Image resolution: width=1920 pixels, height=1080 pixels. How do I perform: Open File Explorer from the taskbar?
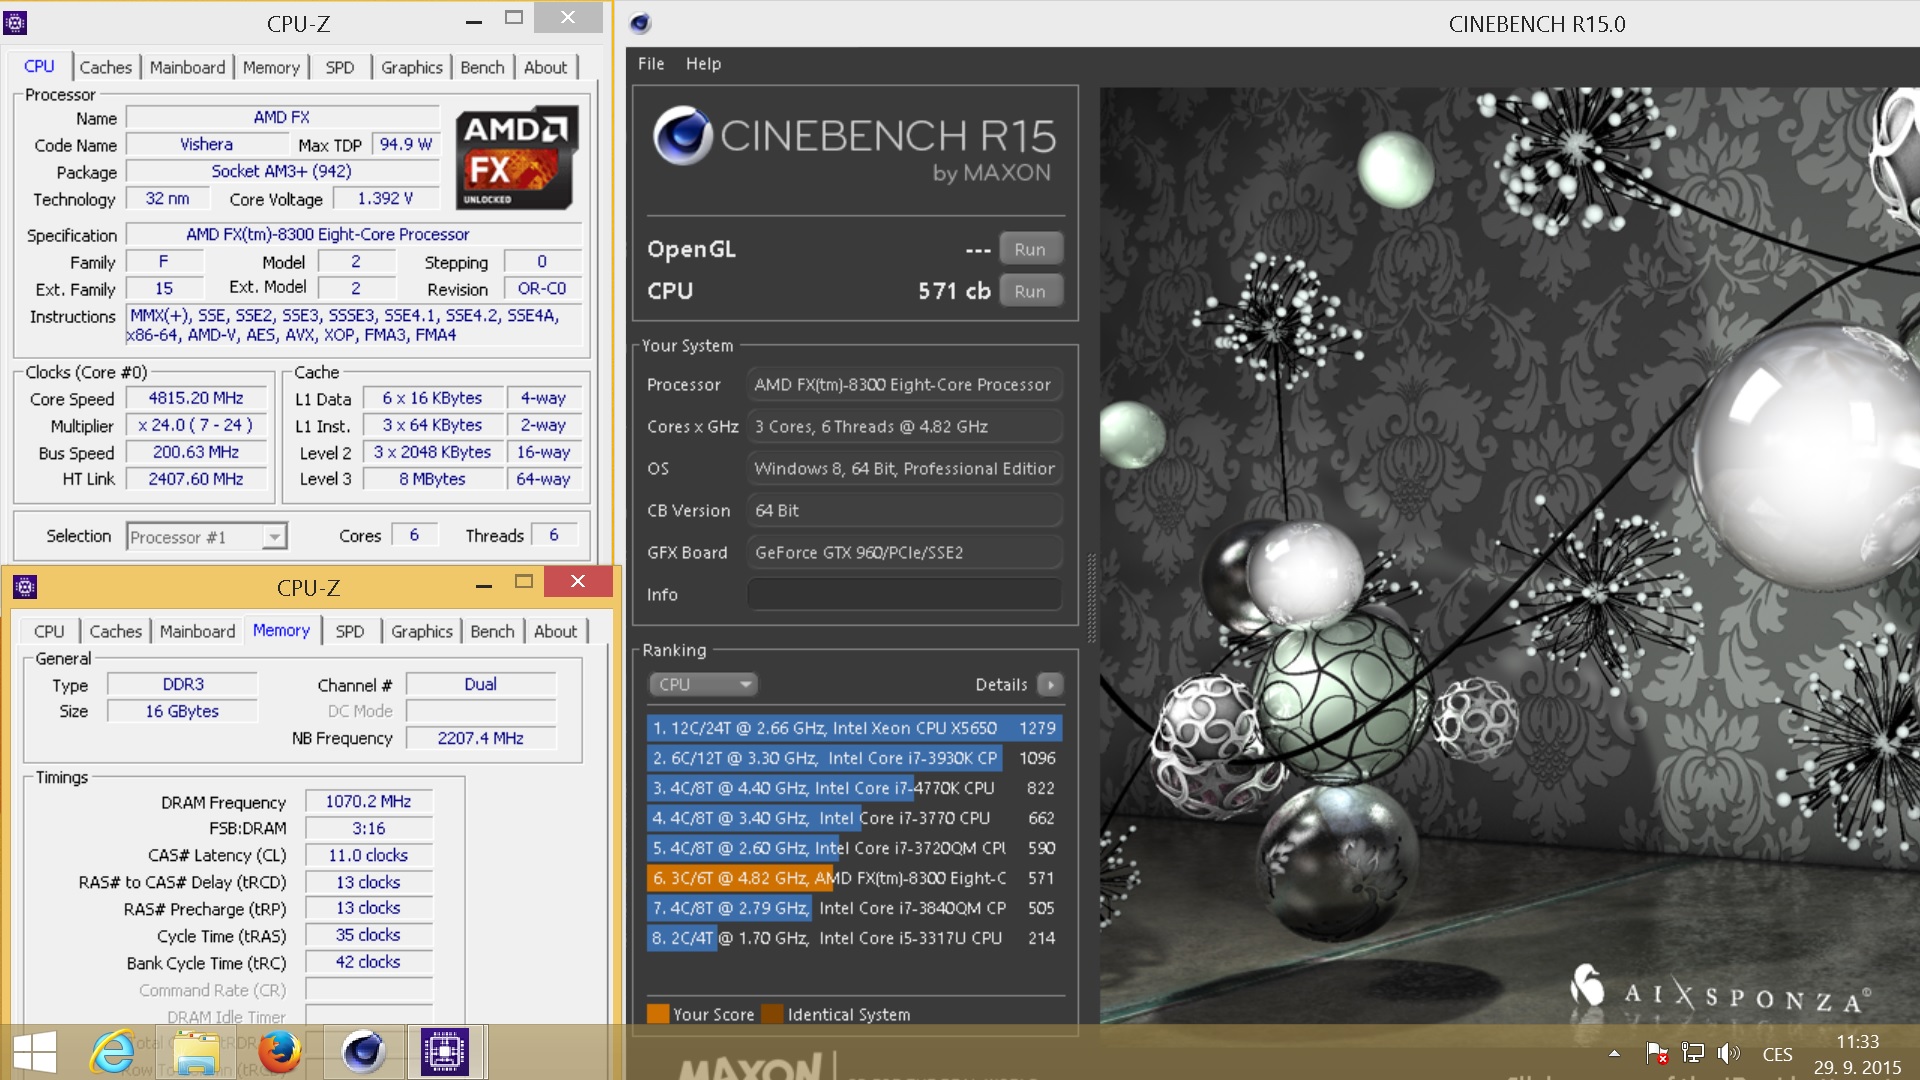coord(196,1052)
